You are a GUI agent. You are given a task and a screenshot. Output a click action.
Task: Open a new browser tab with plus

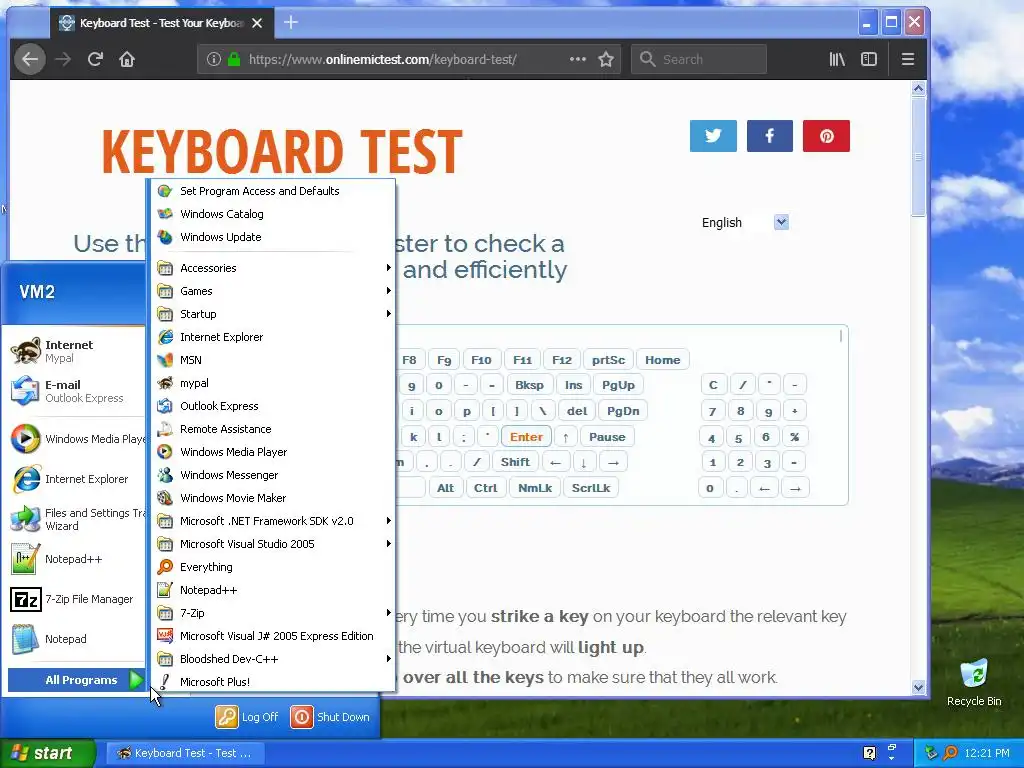pyautogui.click(x=291, y=23)
